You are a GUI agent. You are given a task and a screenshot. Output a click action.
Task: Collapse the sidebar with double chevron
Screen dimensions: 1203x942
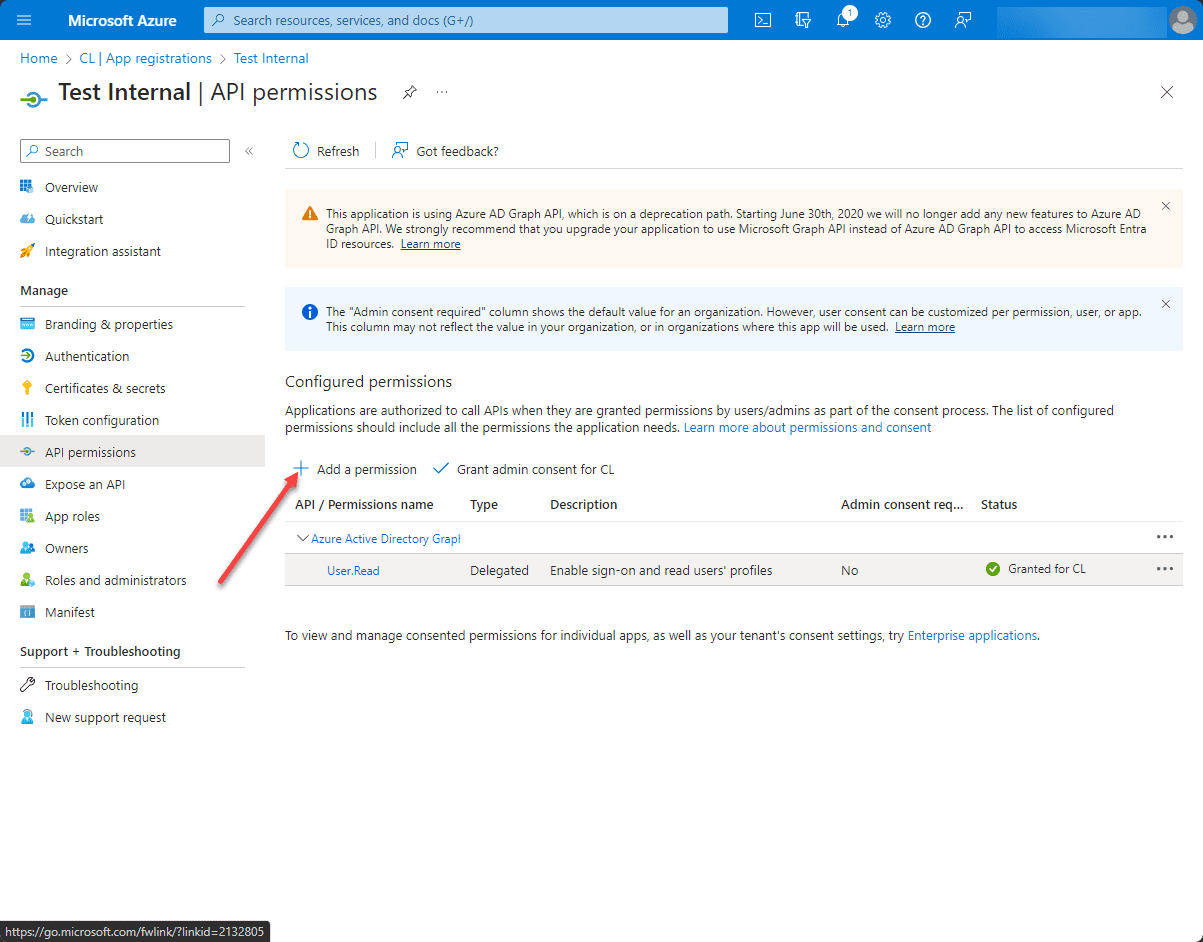click(x=249, y=151)
